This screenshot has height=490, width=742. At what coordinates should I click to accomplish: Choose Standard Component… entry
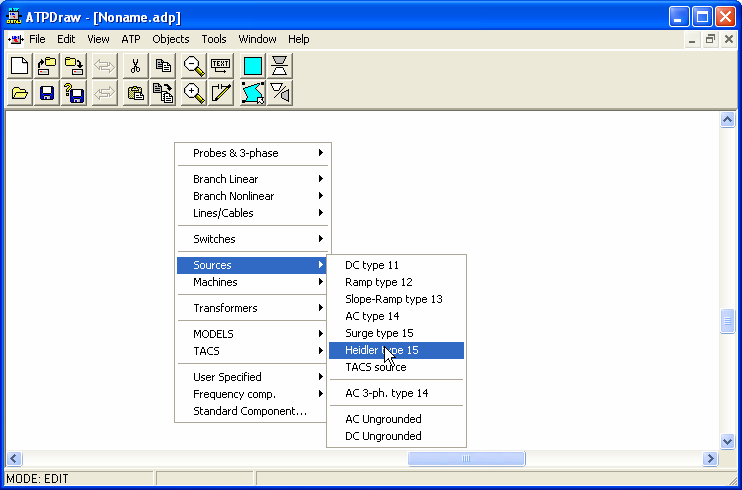coord(253,411)
